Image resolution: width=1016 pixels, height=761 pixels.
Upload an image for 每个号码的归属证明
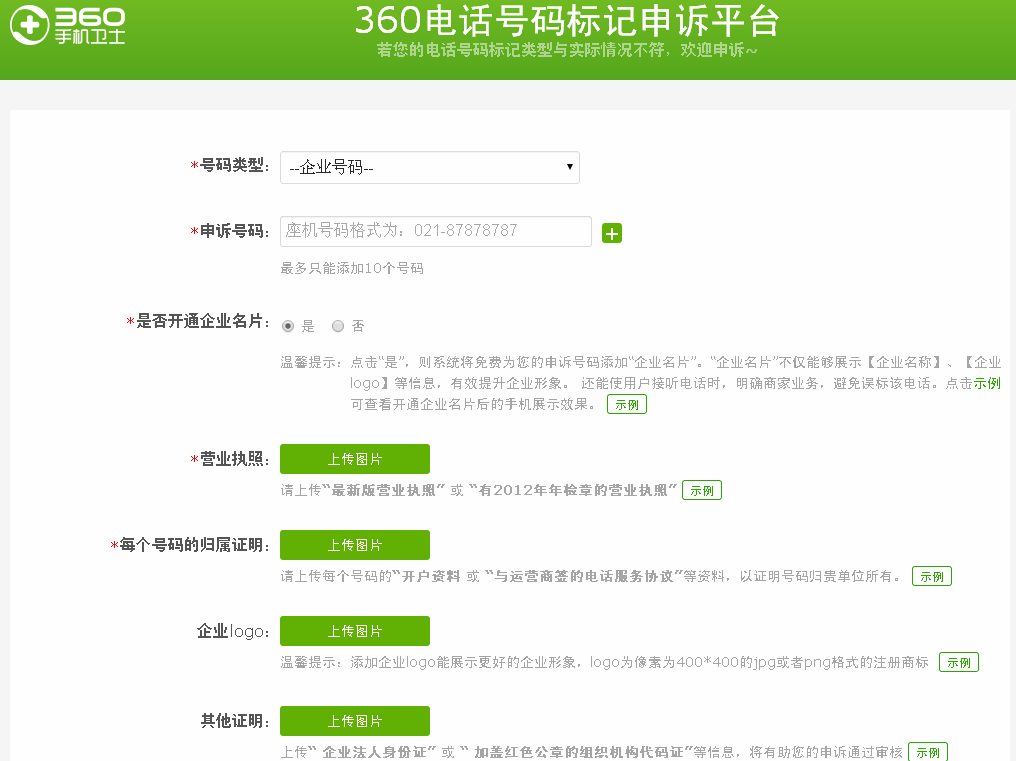(354, 545)
